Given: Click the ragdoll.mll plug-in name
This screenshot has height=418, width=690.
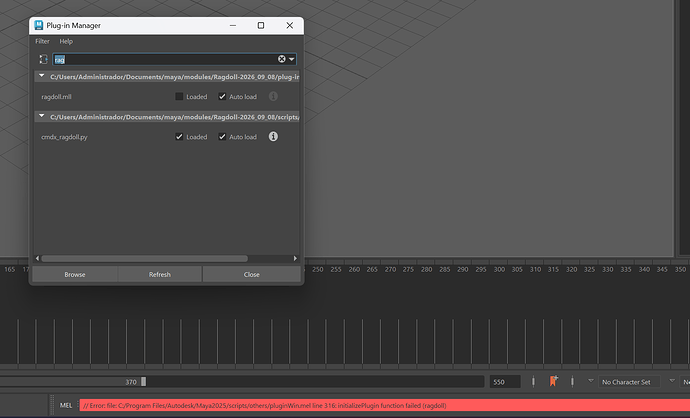Looking at the screenshot, I should tap(56, 97).
